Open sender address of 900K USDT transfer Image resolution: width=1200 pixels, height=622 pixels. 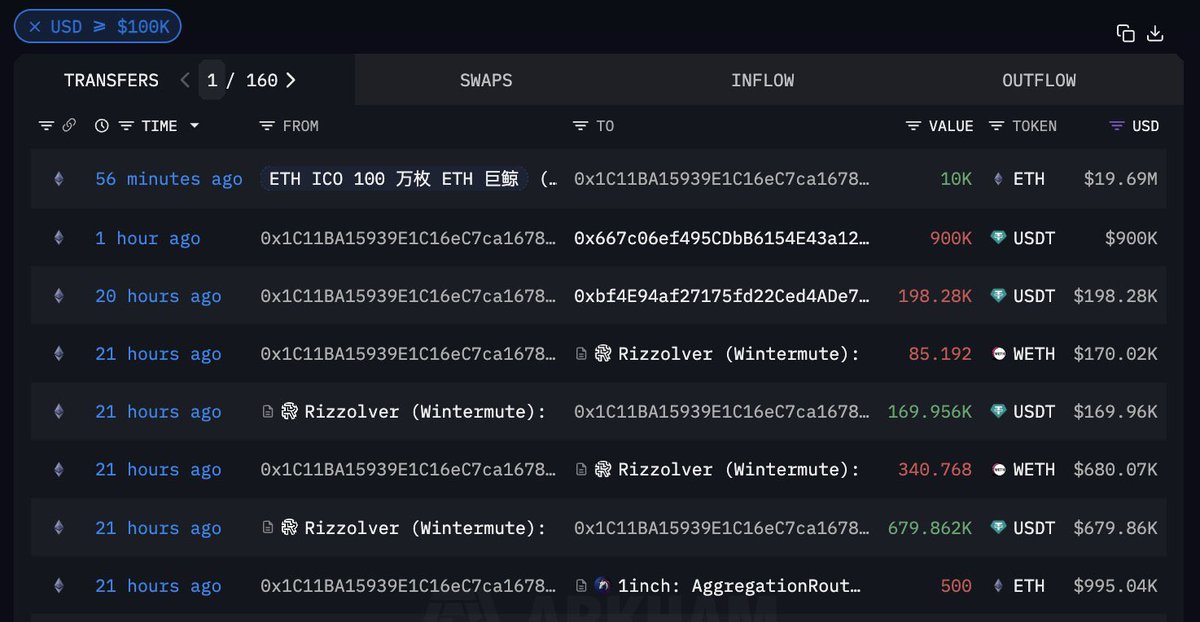[x=408, y=238]
